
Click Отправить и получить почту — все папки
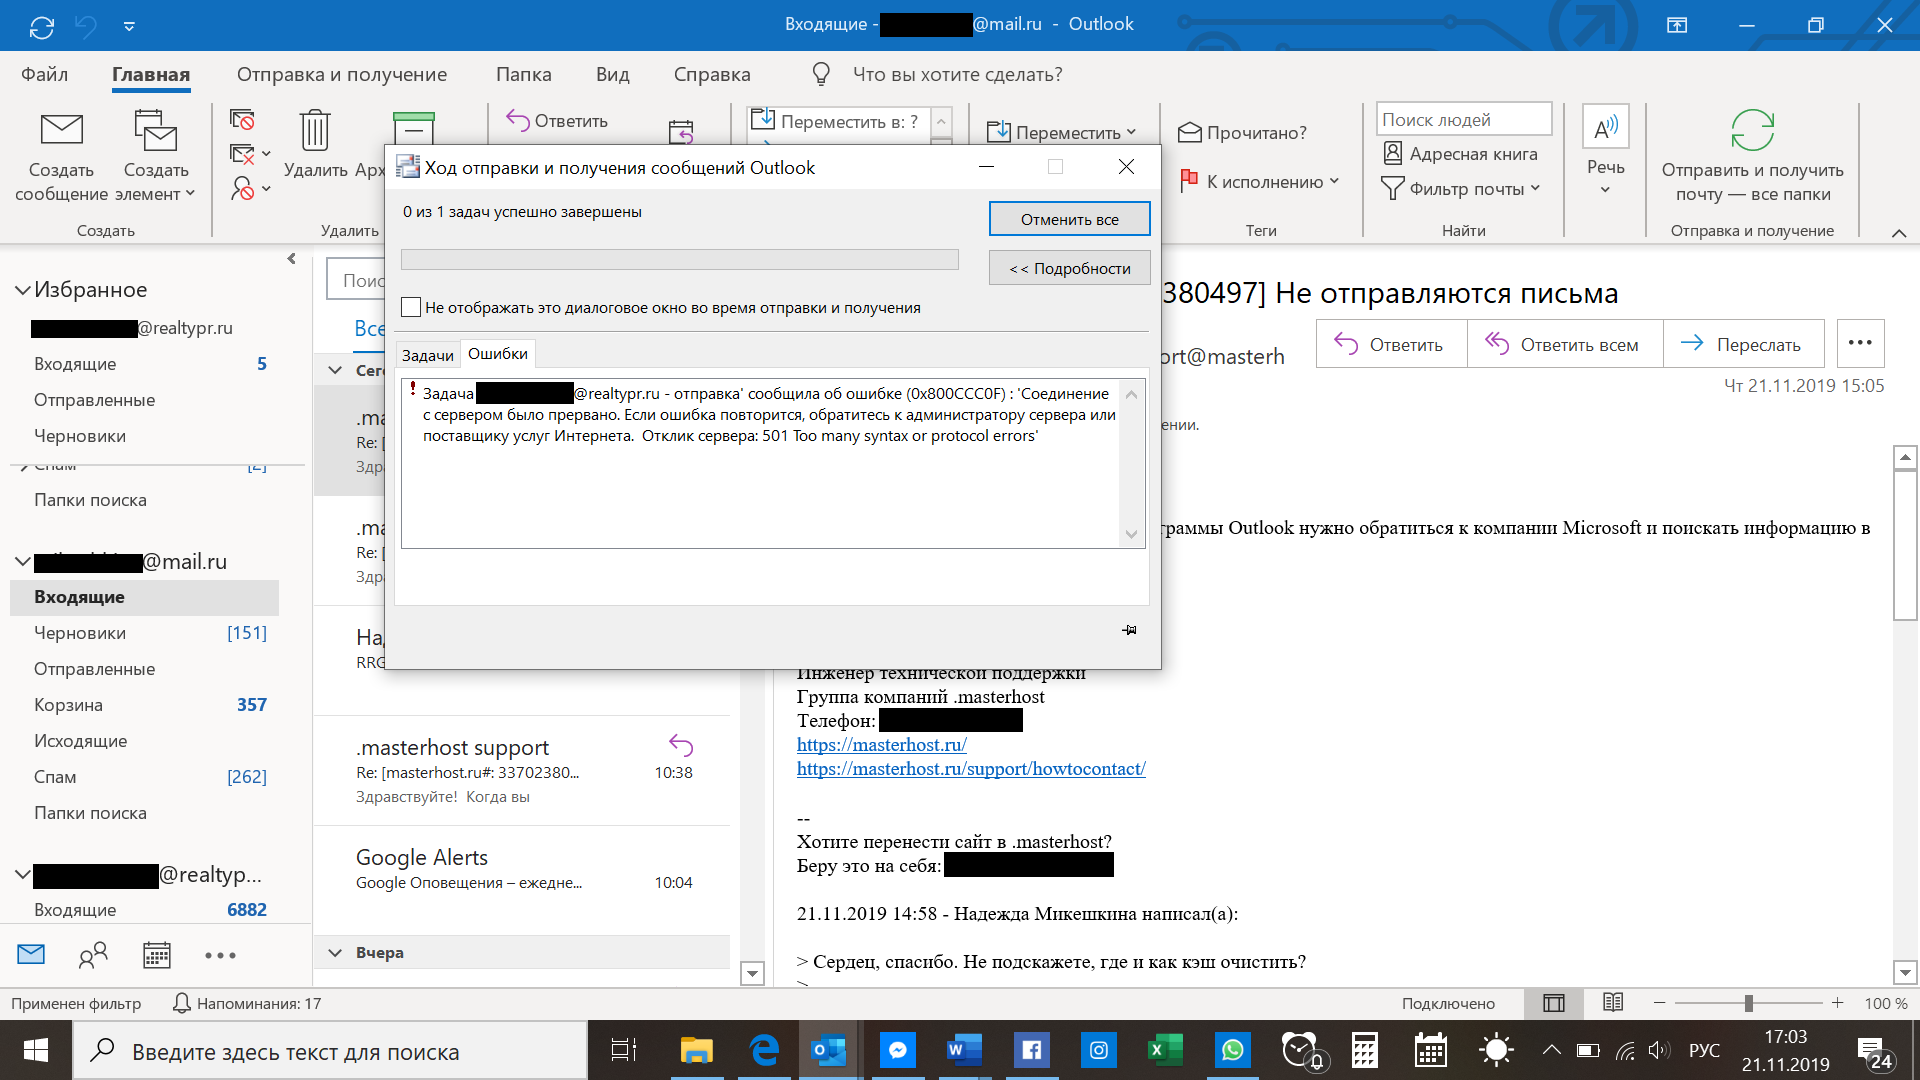click(x=1752, y=157)
